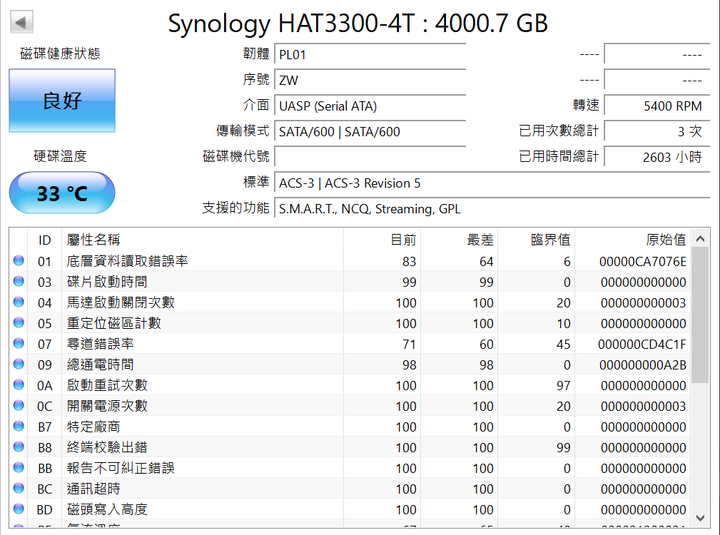The width and height of the screenshot is (720, 535).
Task: Click blue status dot for 開關電源次數 row
Action: point(18,406)
